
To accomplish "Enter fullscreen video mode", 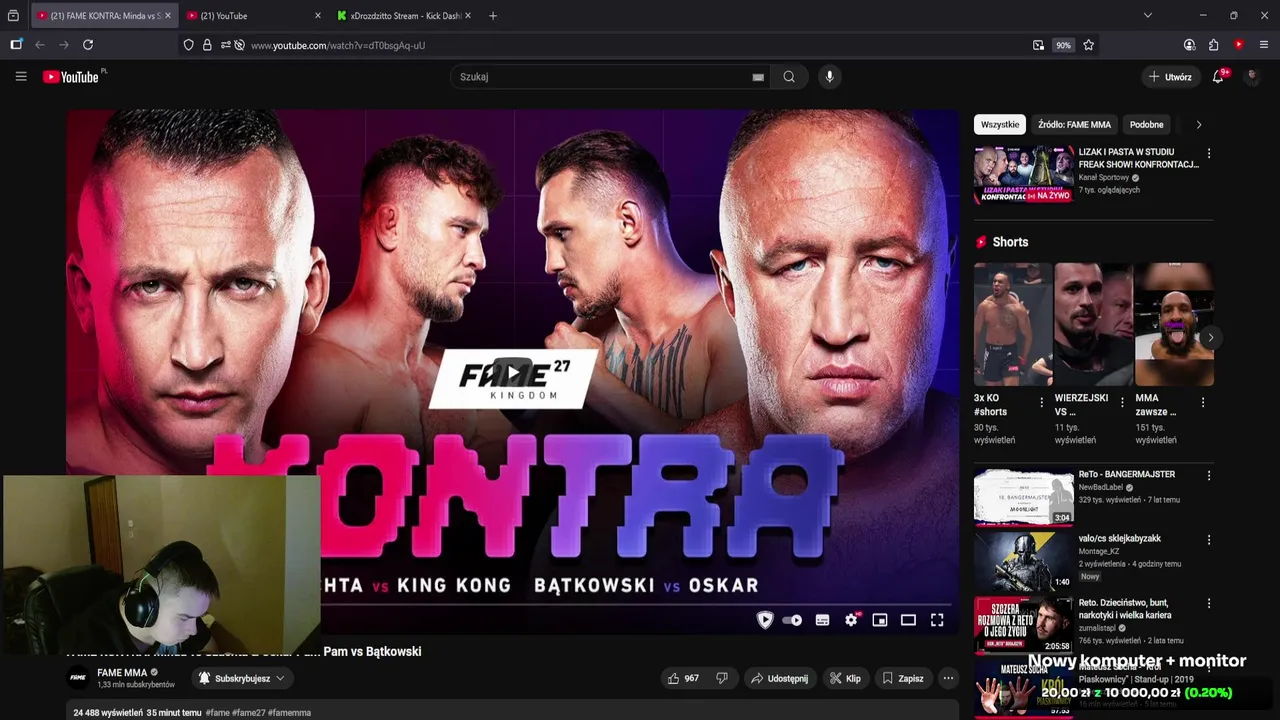I will coord(937,620).
